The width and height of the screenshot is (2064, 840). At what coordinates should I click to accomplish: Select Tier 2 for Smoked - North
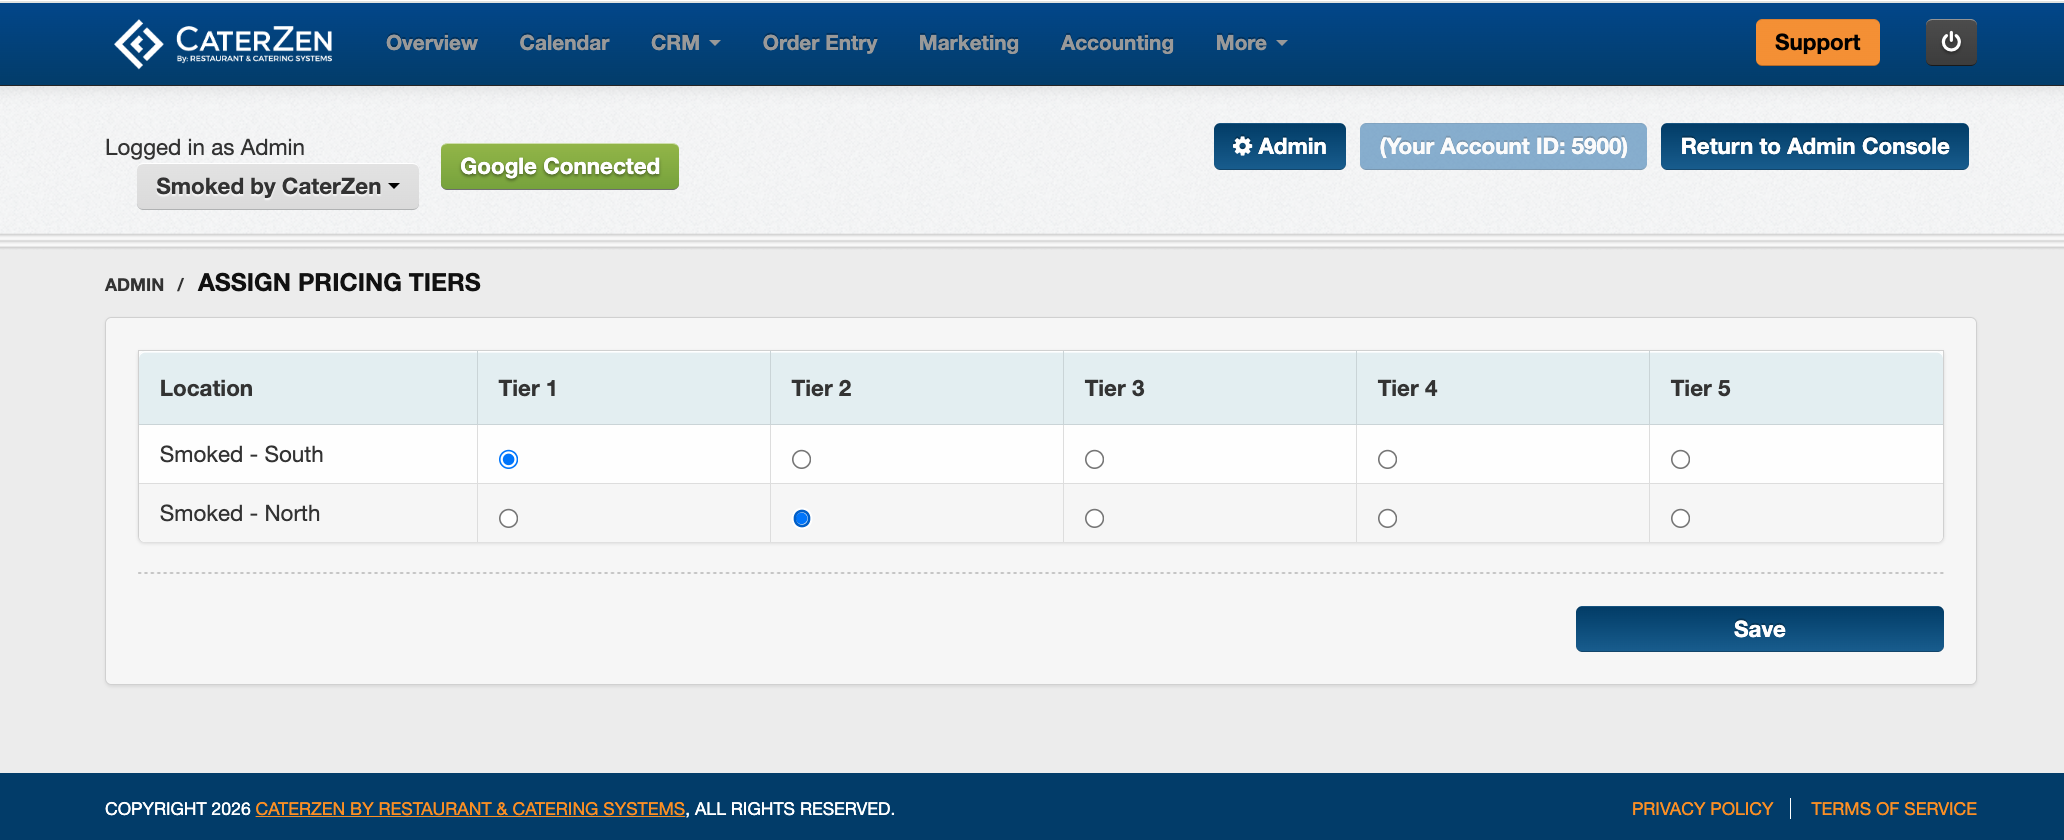coord(802,518)
